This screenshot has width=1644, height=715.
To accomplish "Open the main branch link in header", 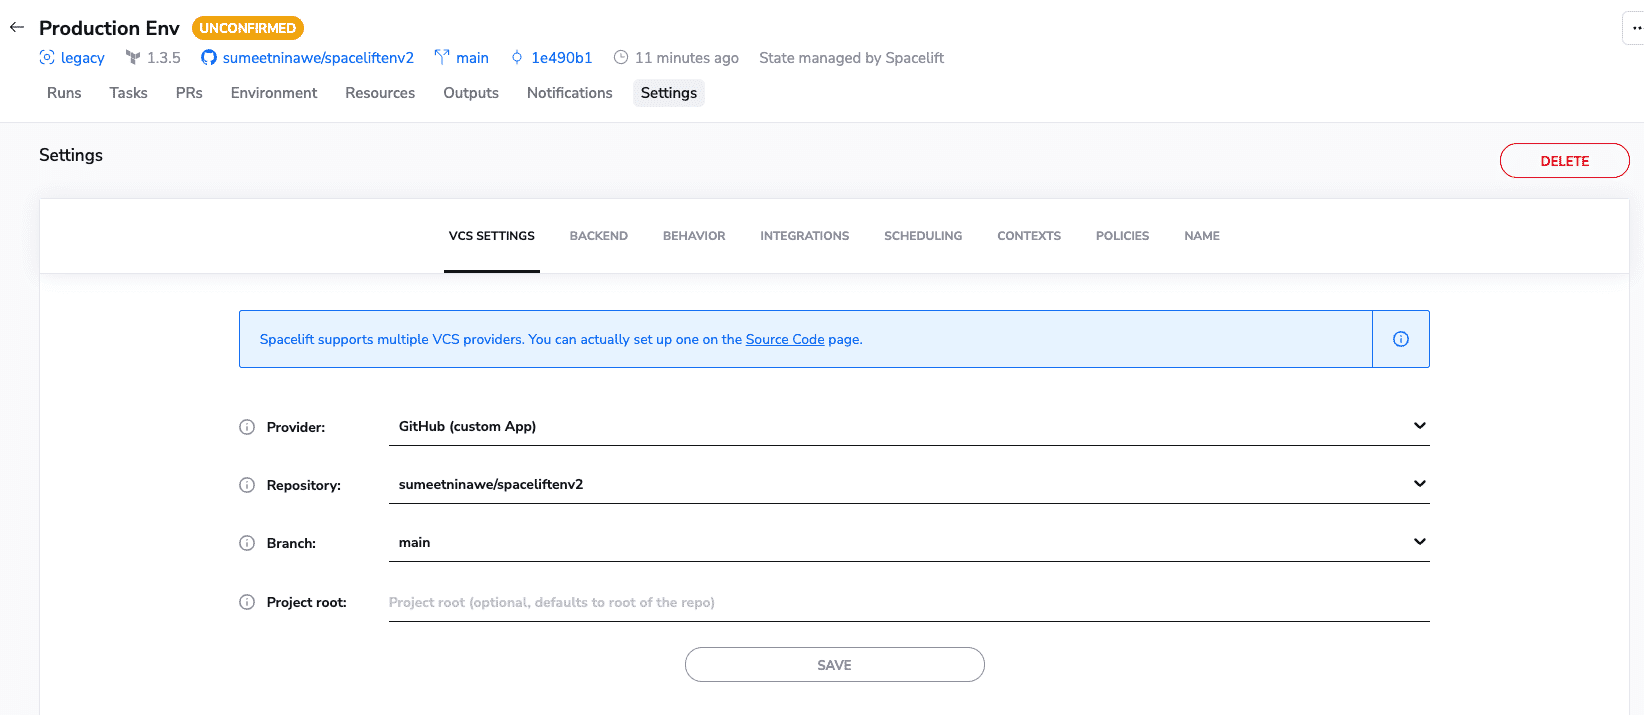I will (x=472, y=58).
